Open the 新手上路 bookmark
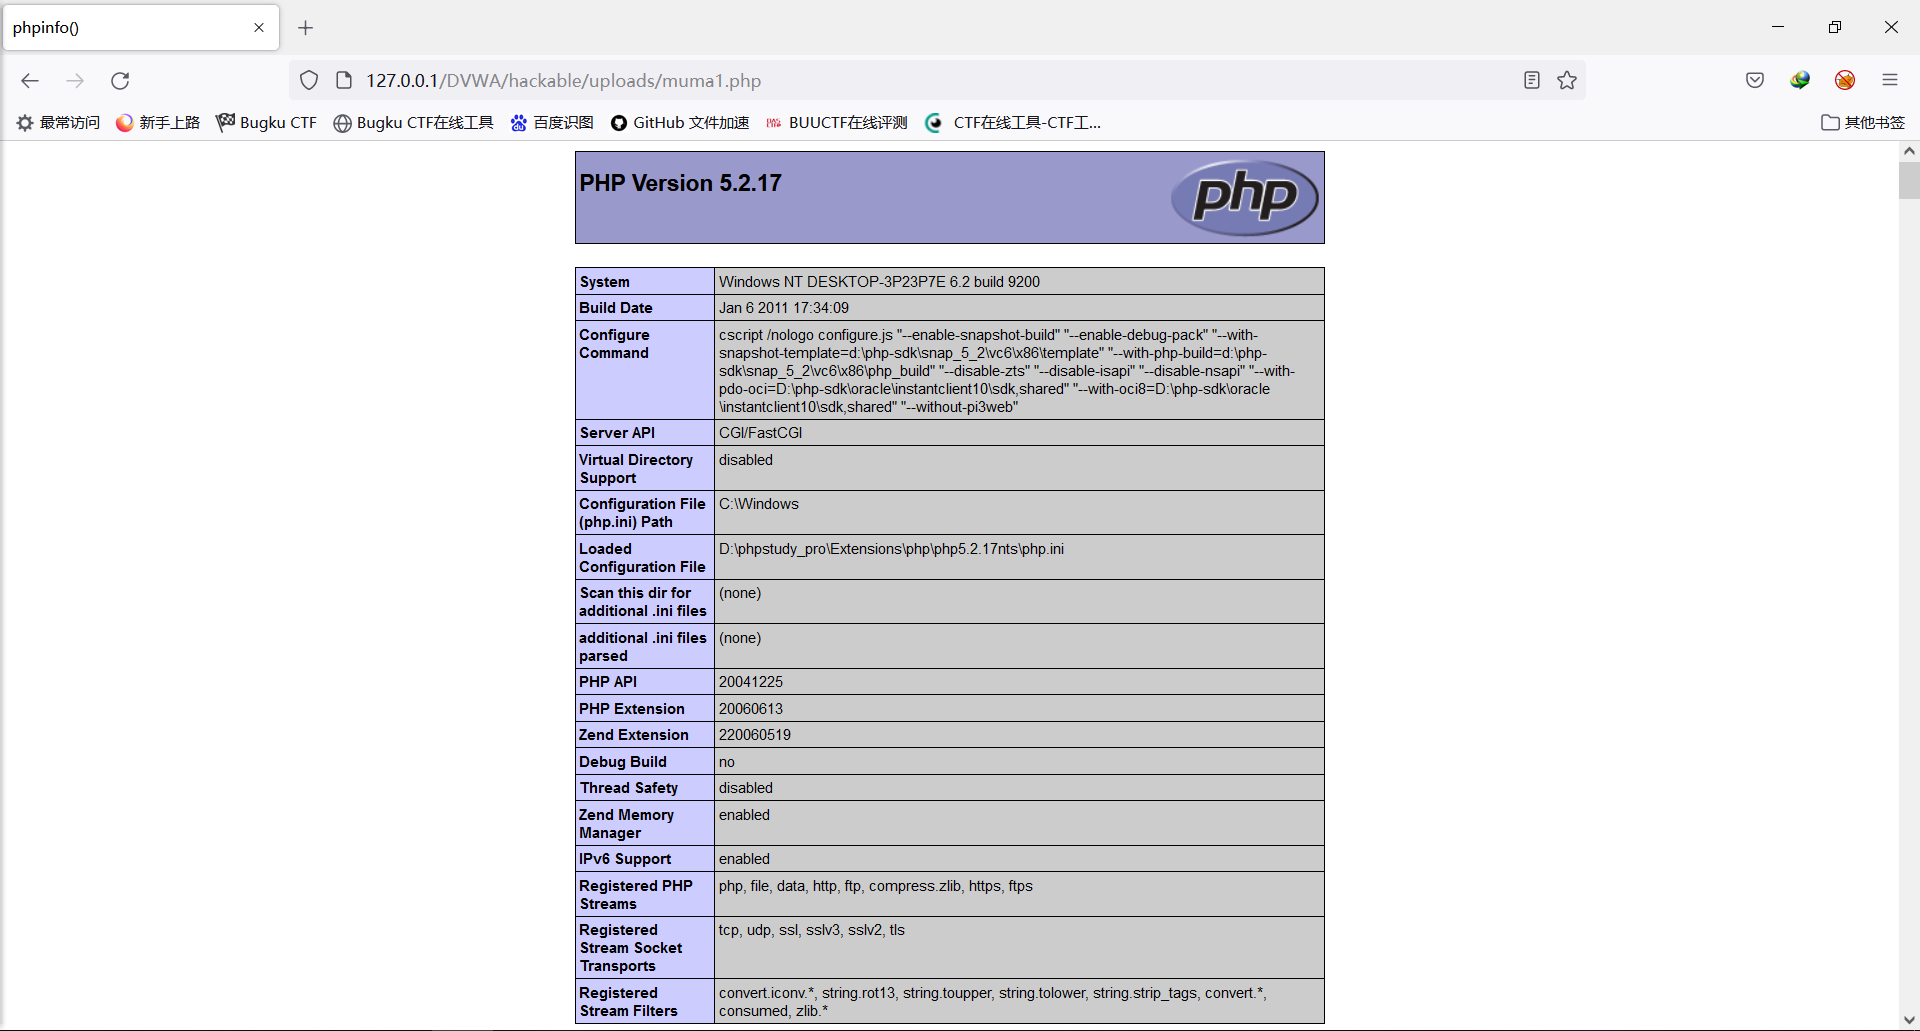The height and width of the screenshot is (1031, 1920). (158, 123)
